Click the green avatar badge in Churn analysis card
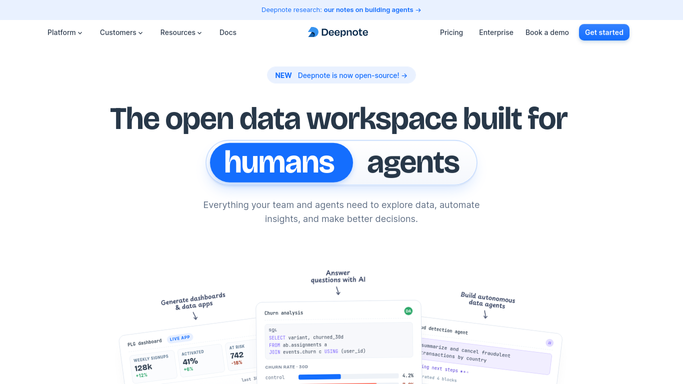 (408, 311)
